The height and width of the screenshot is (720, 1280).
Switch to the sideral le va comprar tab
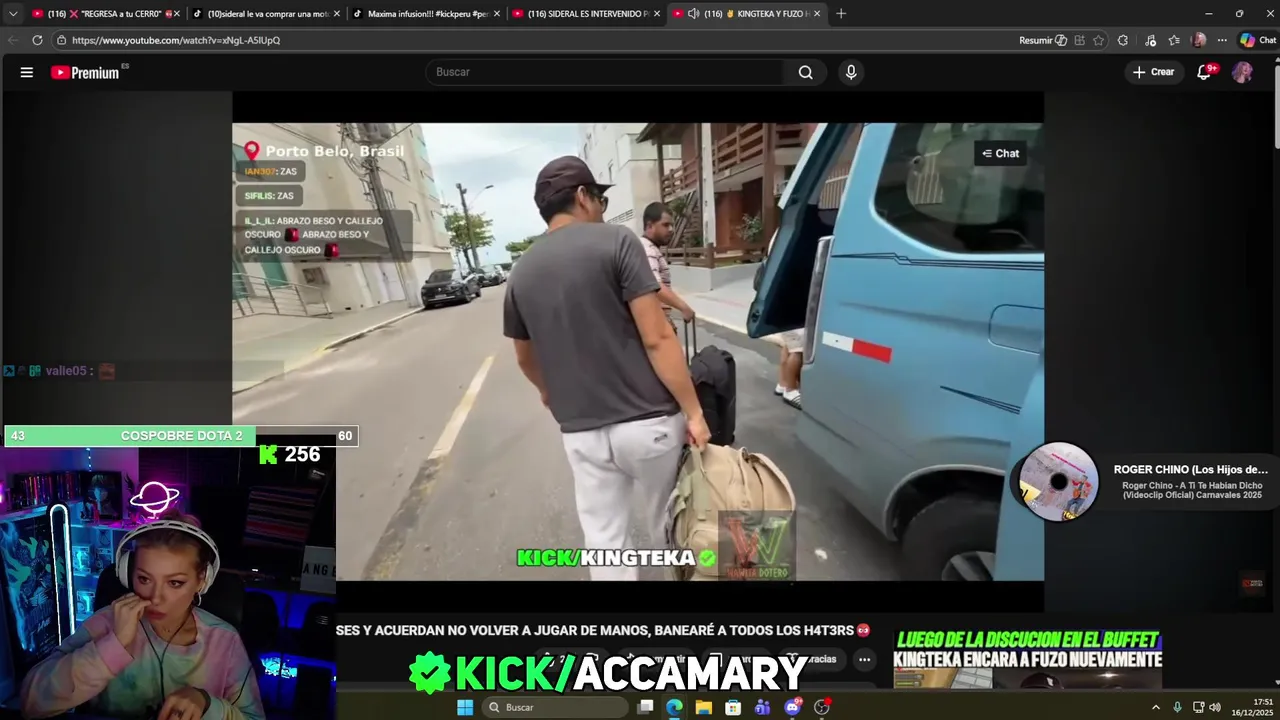coord(265,14)
